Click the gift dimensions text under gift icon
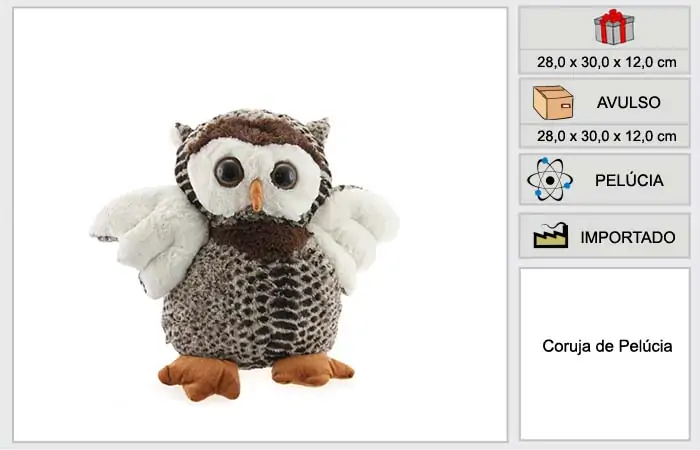This screenshot has height=450, width=700. (606, 62)
